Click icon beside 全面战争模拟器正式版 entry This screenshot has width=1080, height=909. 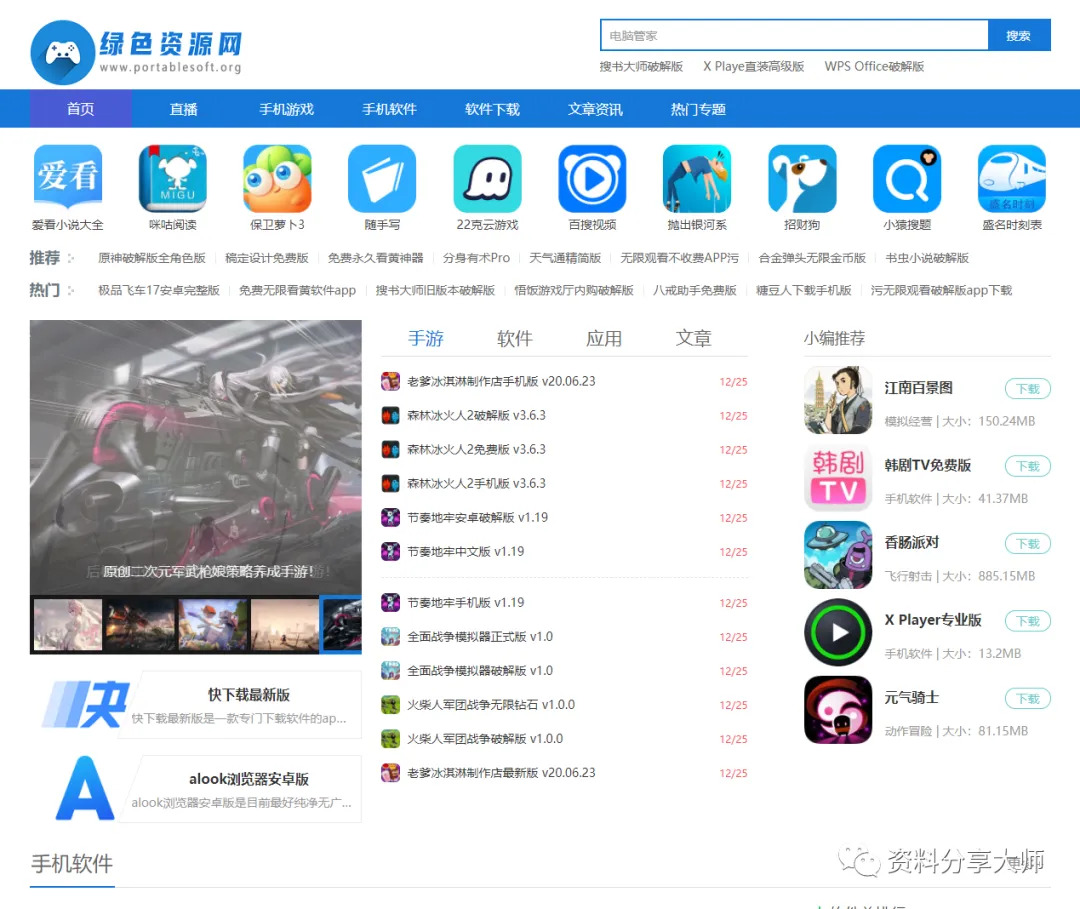click(391, 636)
